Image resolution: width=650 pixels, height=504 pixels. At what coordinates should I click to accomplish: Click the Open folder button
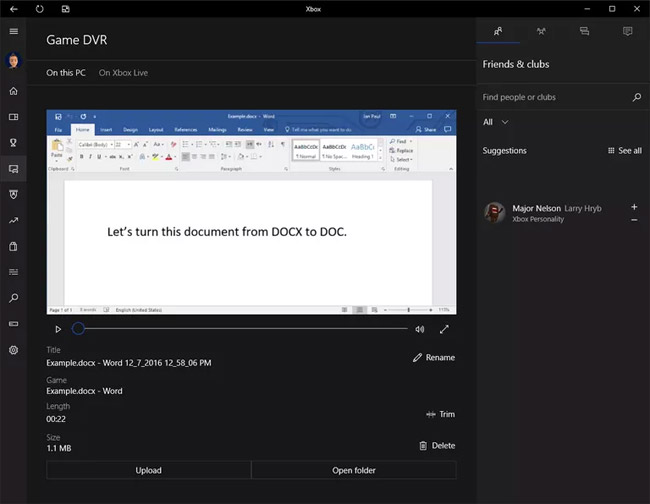tap(353, 470)
